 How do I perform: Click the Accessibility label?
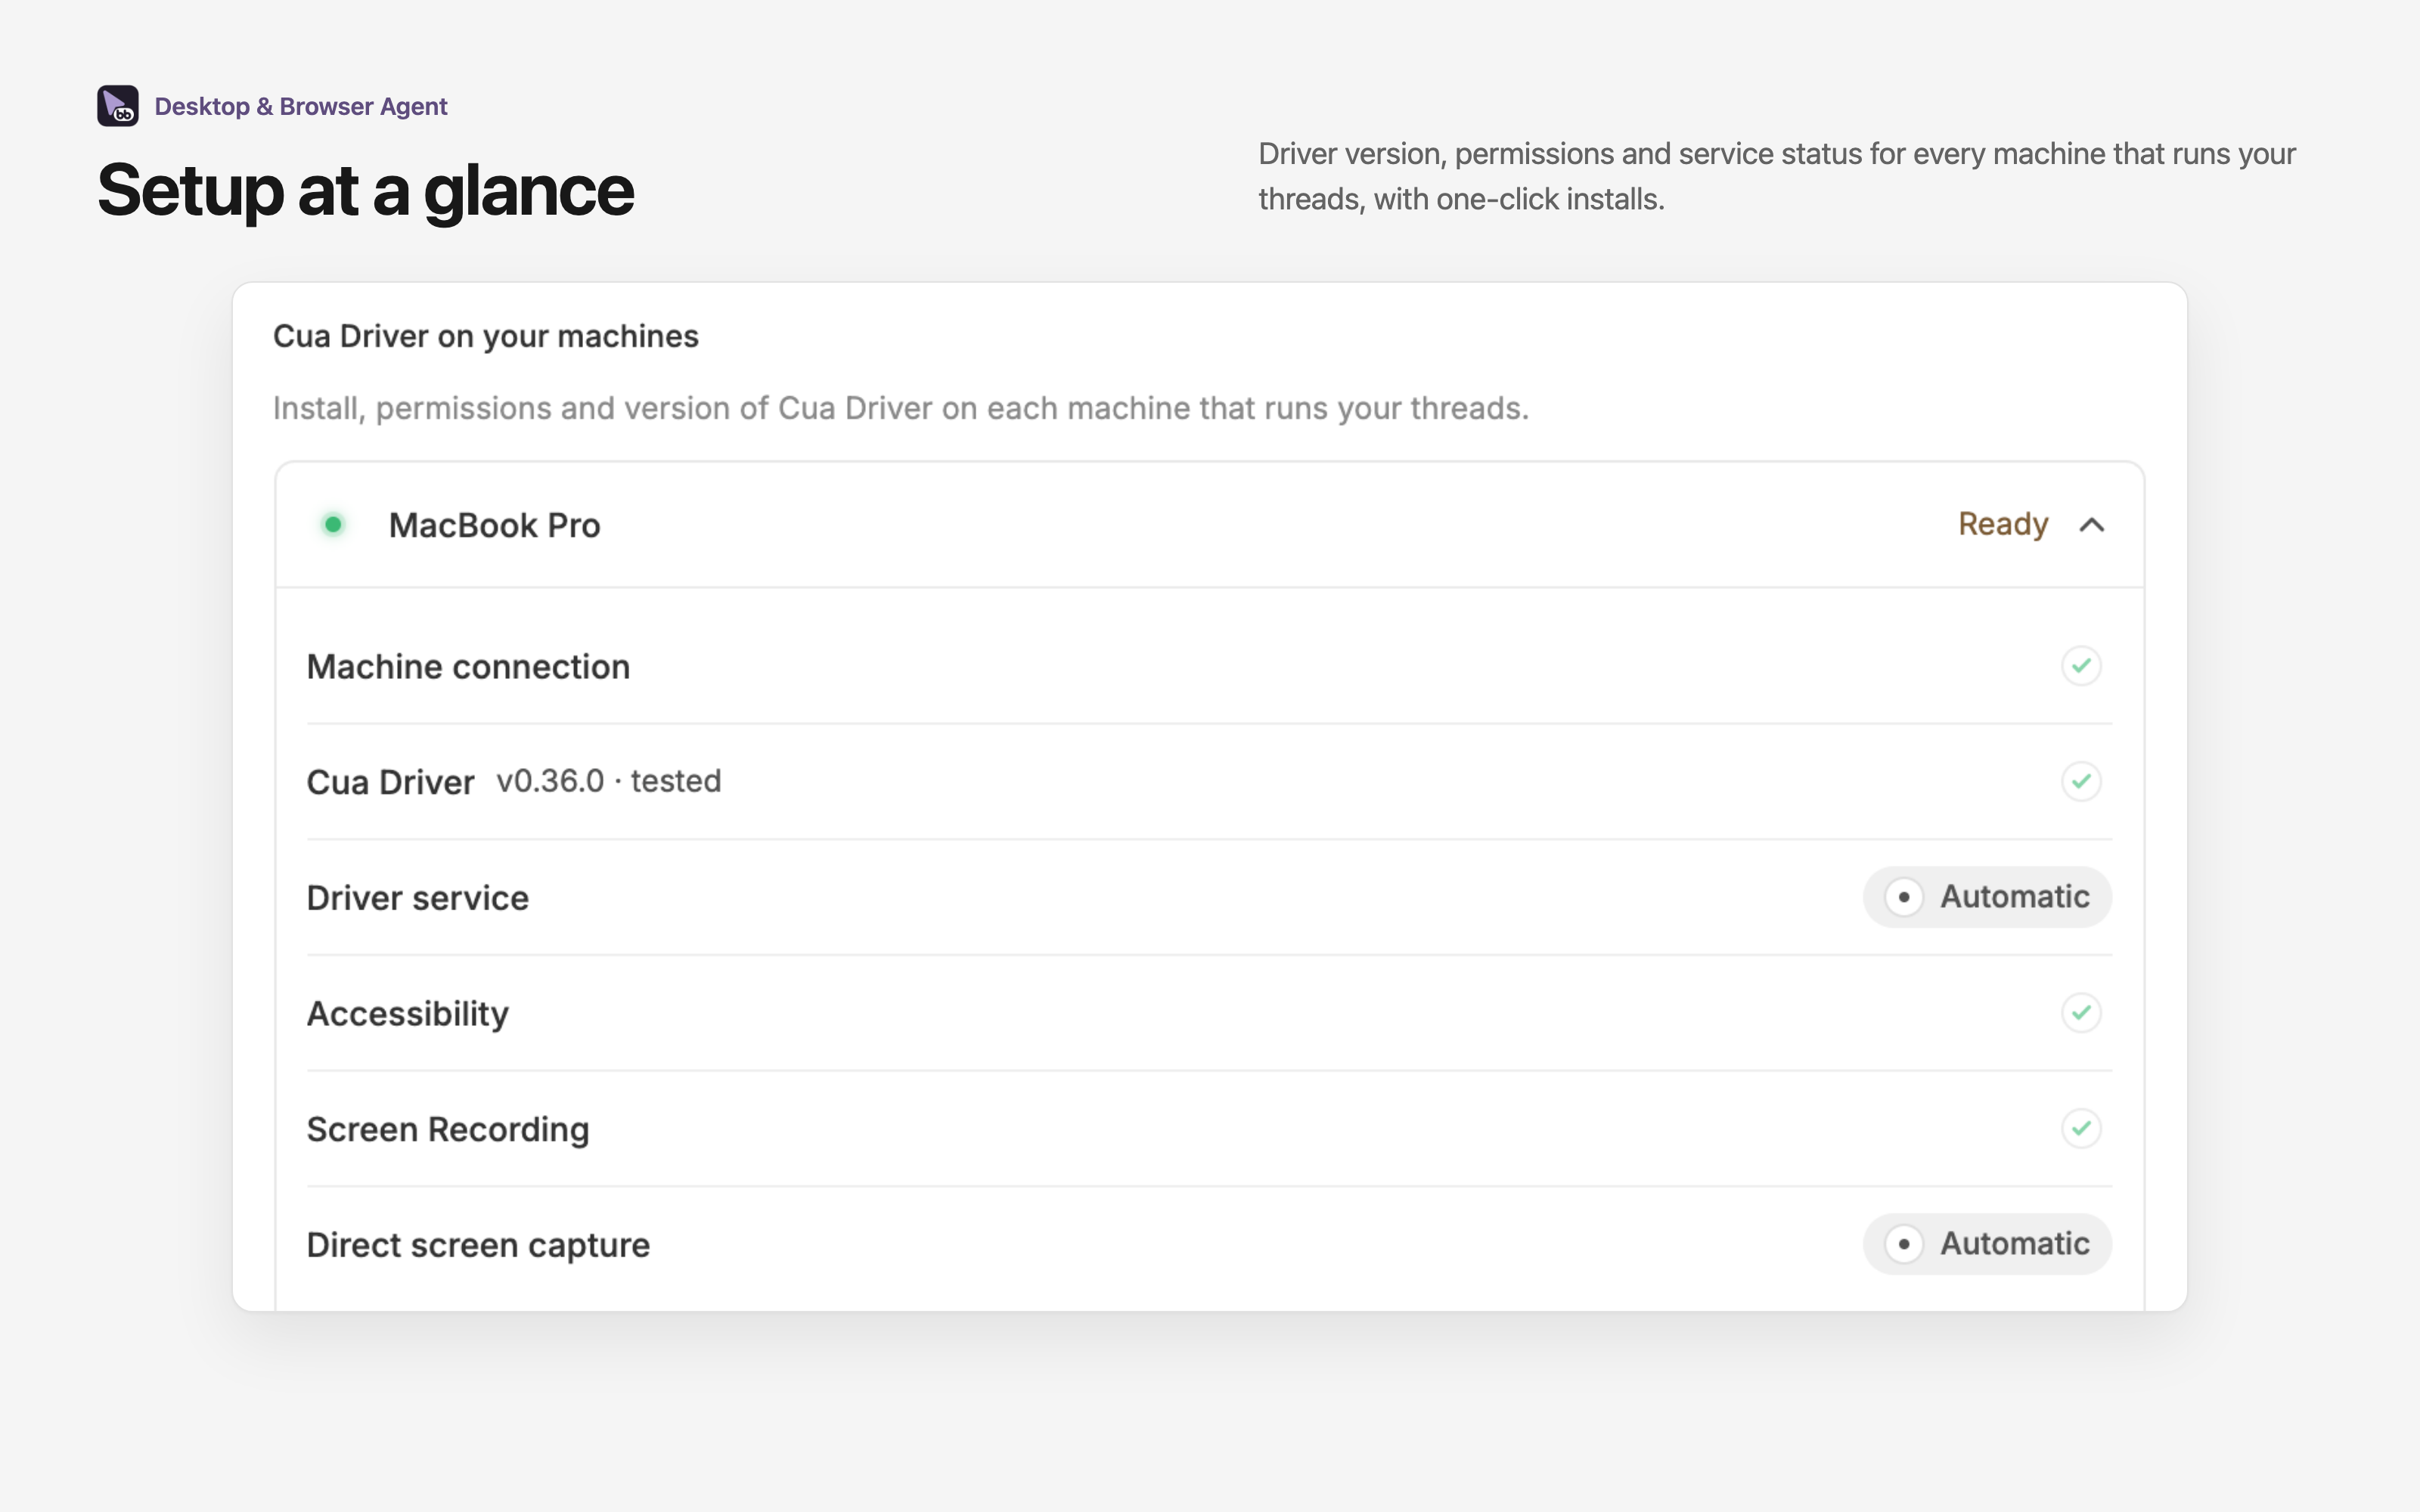pos(408,1014)
